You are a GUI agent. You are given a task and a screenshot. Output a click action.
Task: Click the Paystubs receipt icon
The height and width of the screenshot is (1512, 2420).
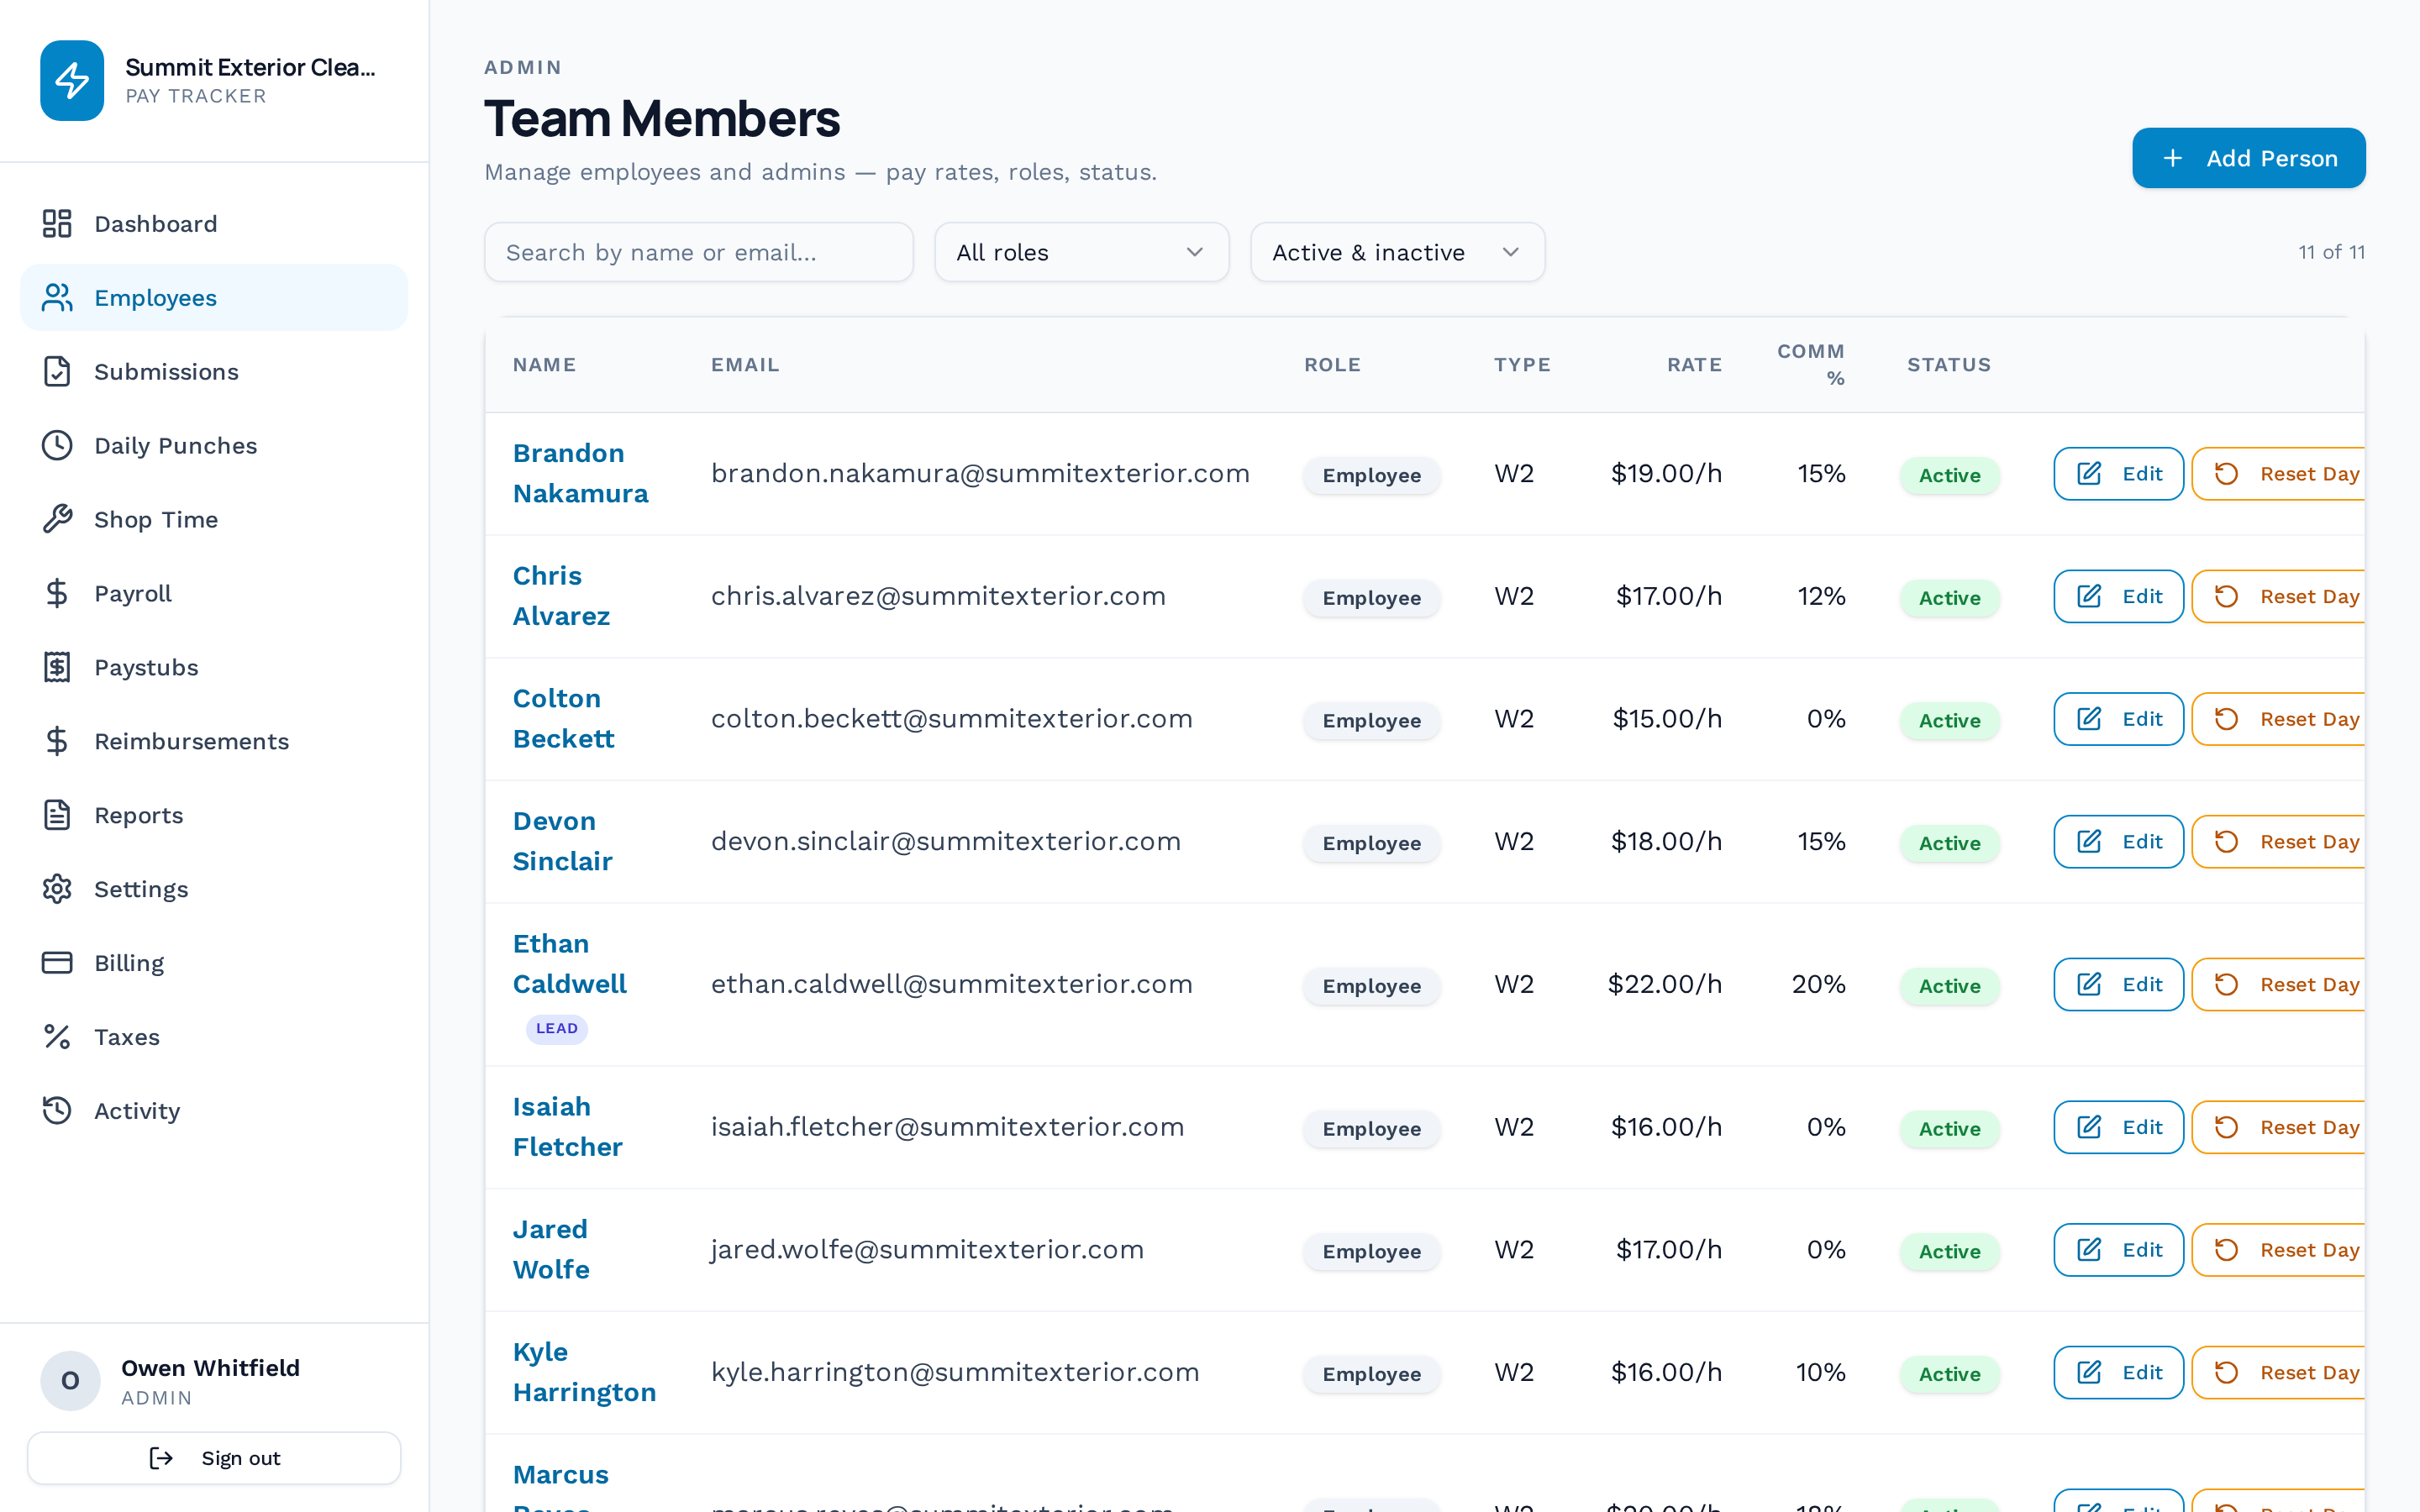[x=57, y=667]
